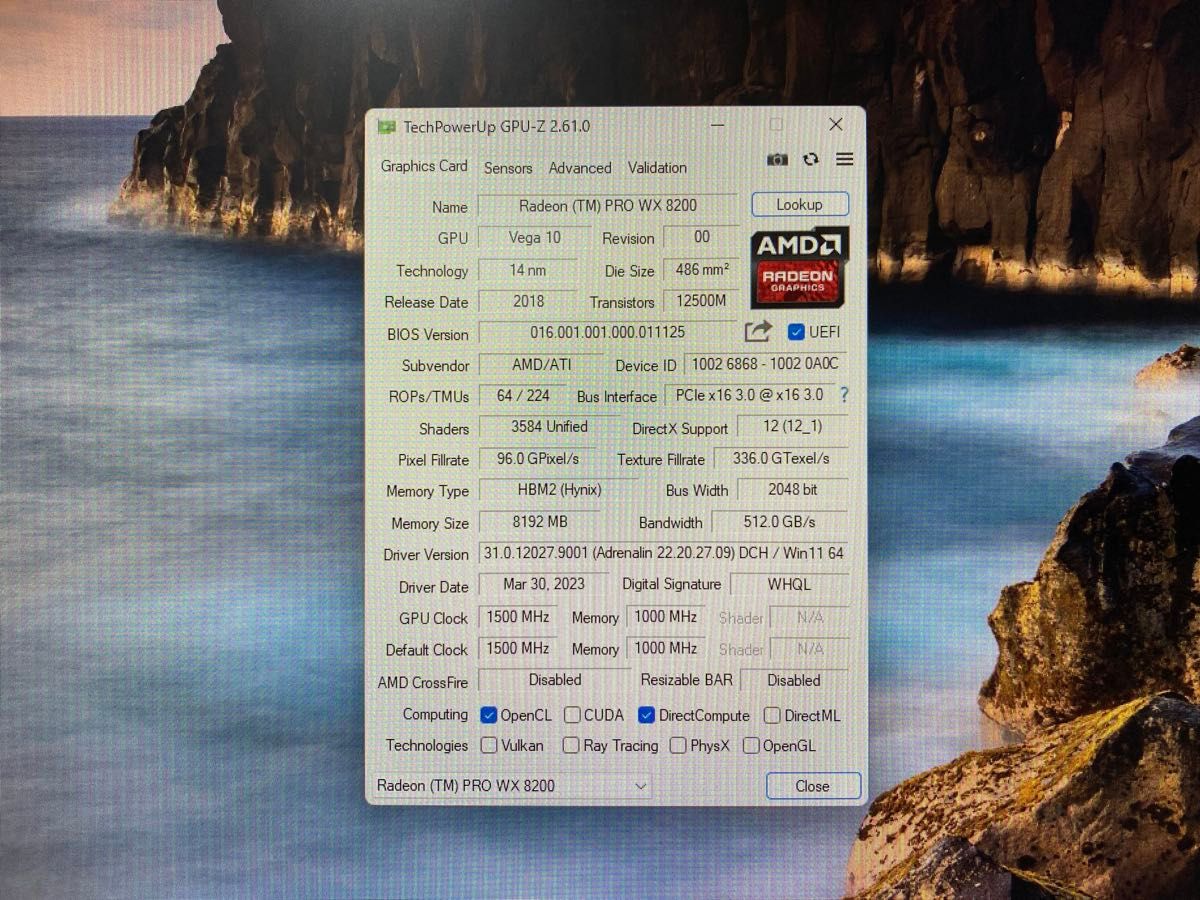Click the DirectX Support value 12 (12_1)

793,427
